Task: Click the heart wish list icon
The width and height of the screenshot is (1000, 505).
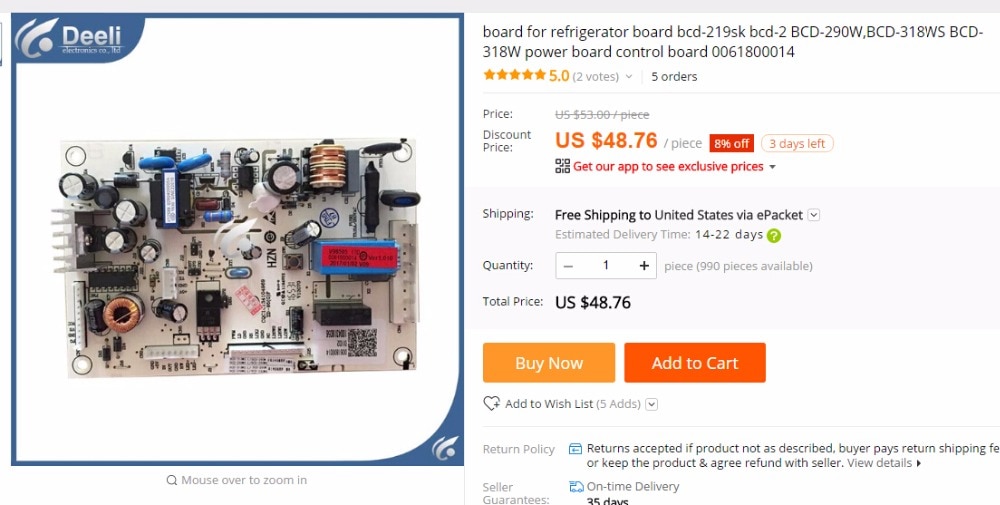Action: [491, 404]
